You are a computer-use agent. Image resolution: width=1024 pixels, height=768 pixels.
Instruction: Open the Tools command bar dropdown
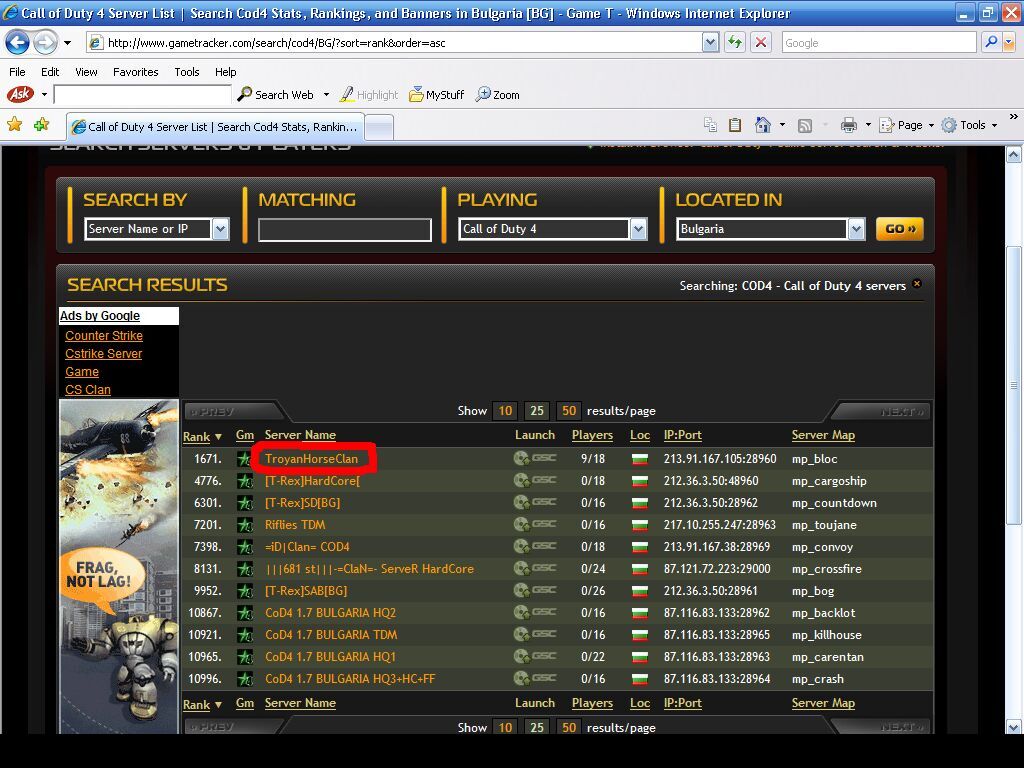pyautogui.click(x=969, y=125)
